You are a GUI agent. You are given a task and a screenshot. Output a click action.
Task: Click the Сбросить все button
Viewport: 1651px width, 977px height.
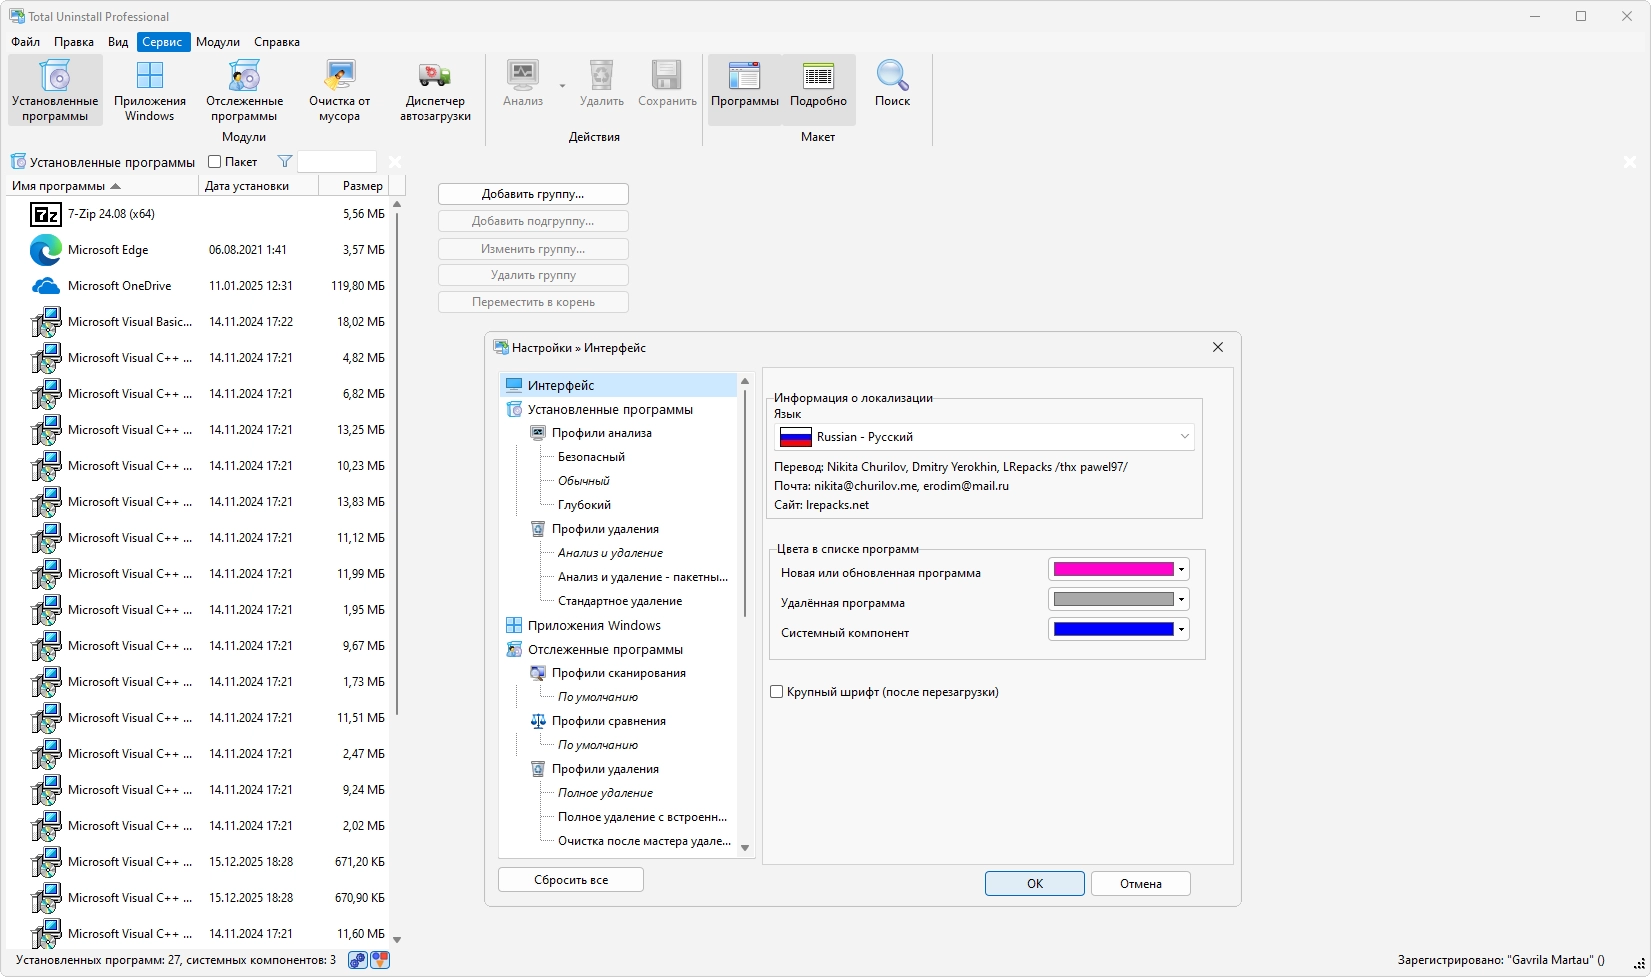(571, 880)
